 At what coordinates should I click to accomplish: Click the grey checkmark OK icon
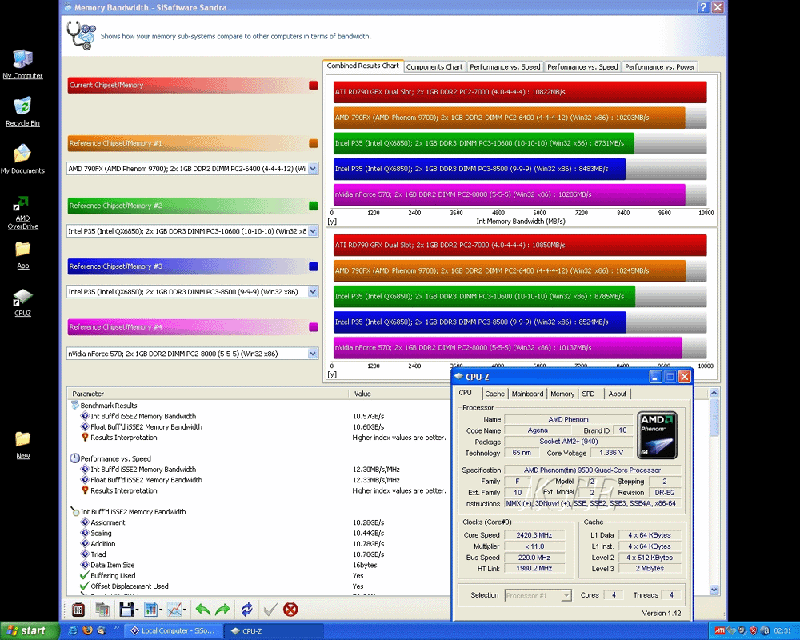coord(270,609)
